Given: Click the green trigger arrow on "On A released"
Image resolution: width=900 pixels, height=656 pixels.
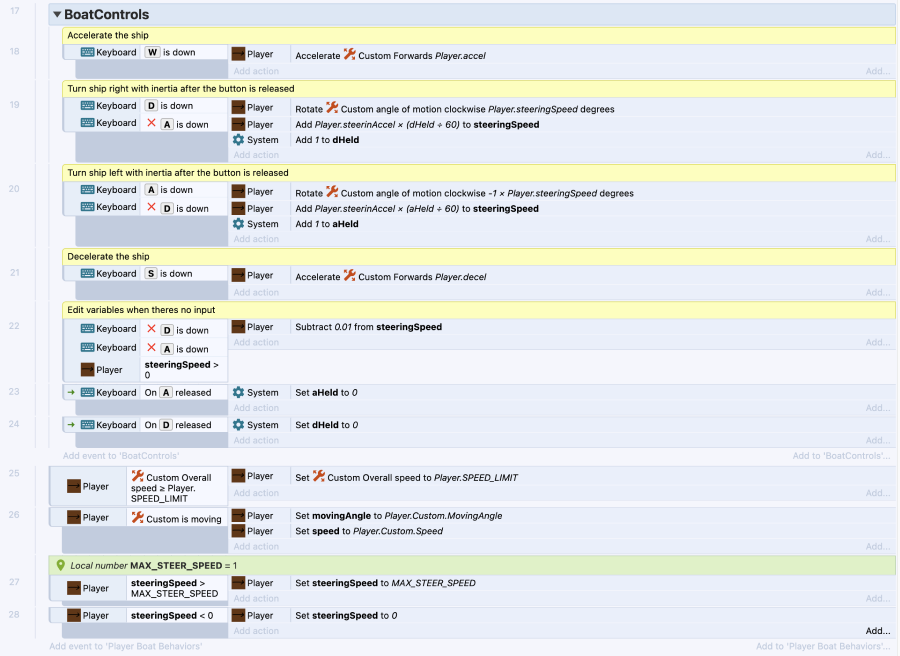Looking at the screenshot, I should pyautogui.click(x=71, y=393).
